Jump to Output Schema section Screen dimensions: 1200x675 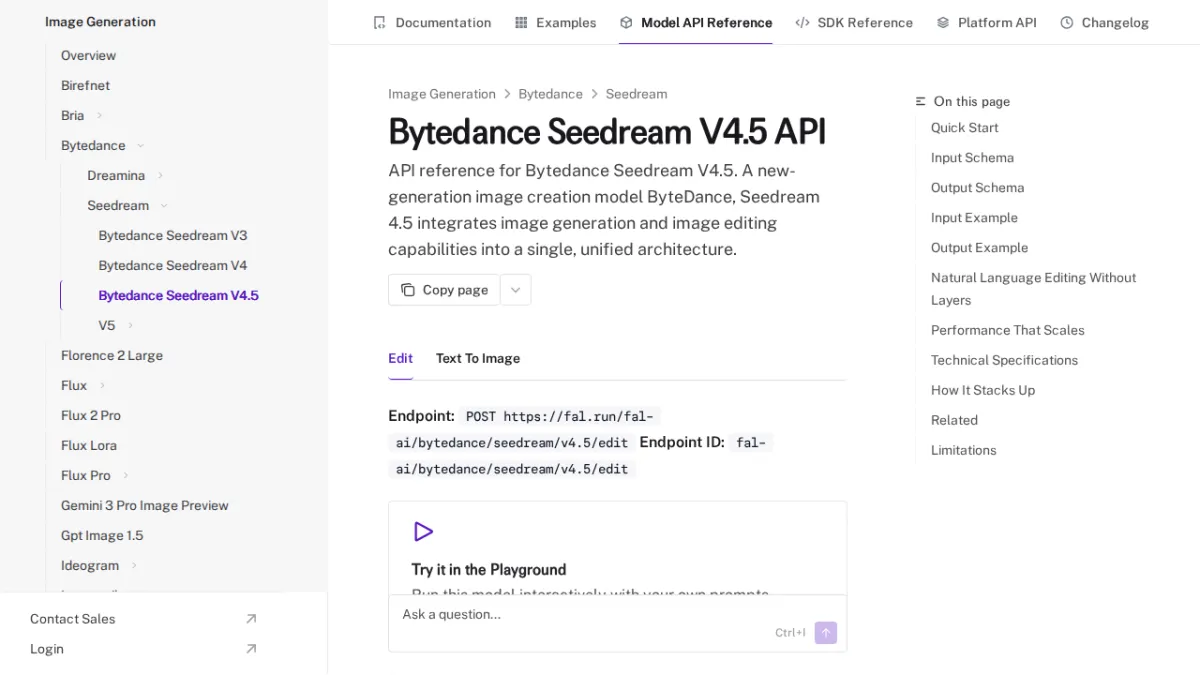click(977, 188)
